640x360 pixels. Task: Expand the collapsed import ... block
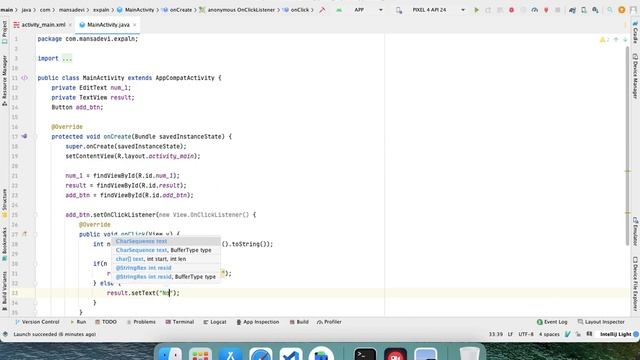(x=67, y=58)
